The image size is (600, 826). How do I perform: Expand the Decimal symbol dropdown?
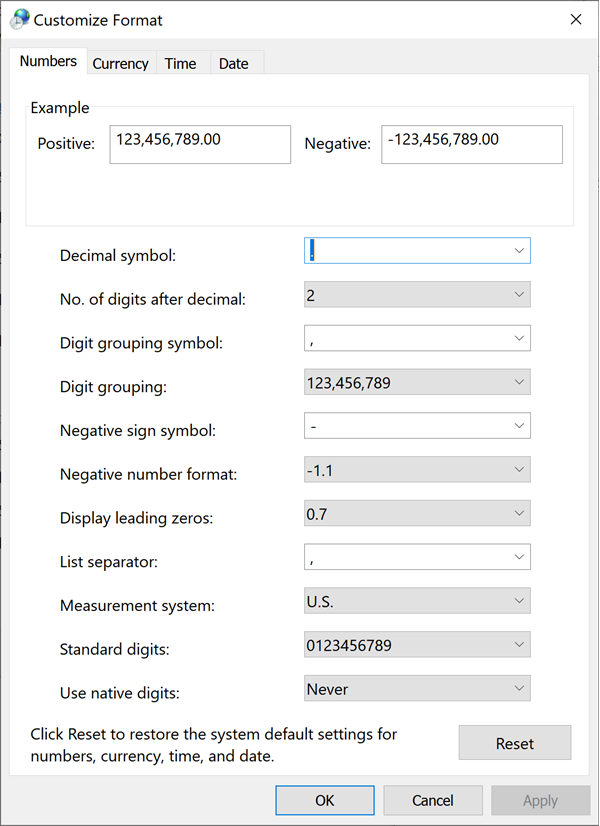coord(518,251)
